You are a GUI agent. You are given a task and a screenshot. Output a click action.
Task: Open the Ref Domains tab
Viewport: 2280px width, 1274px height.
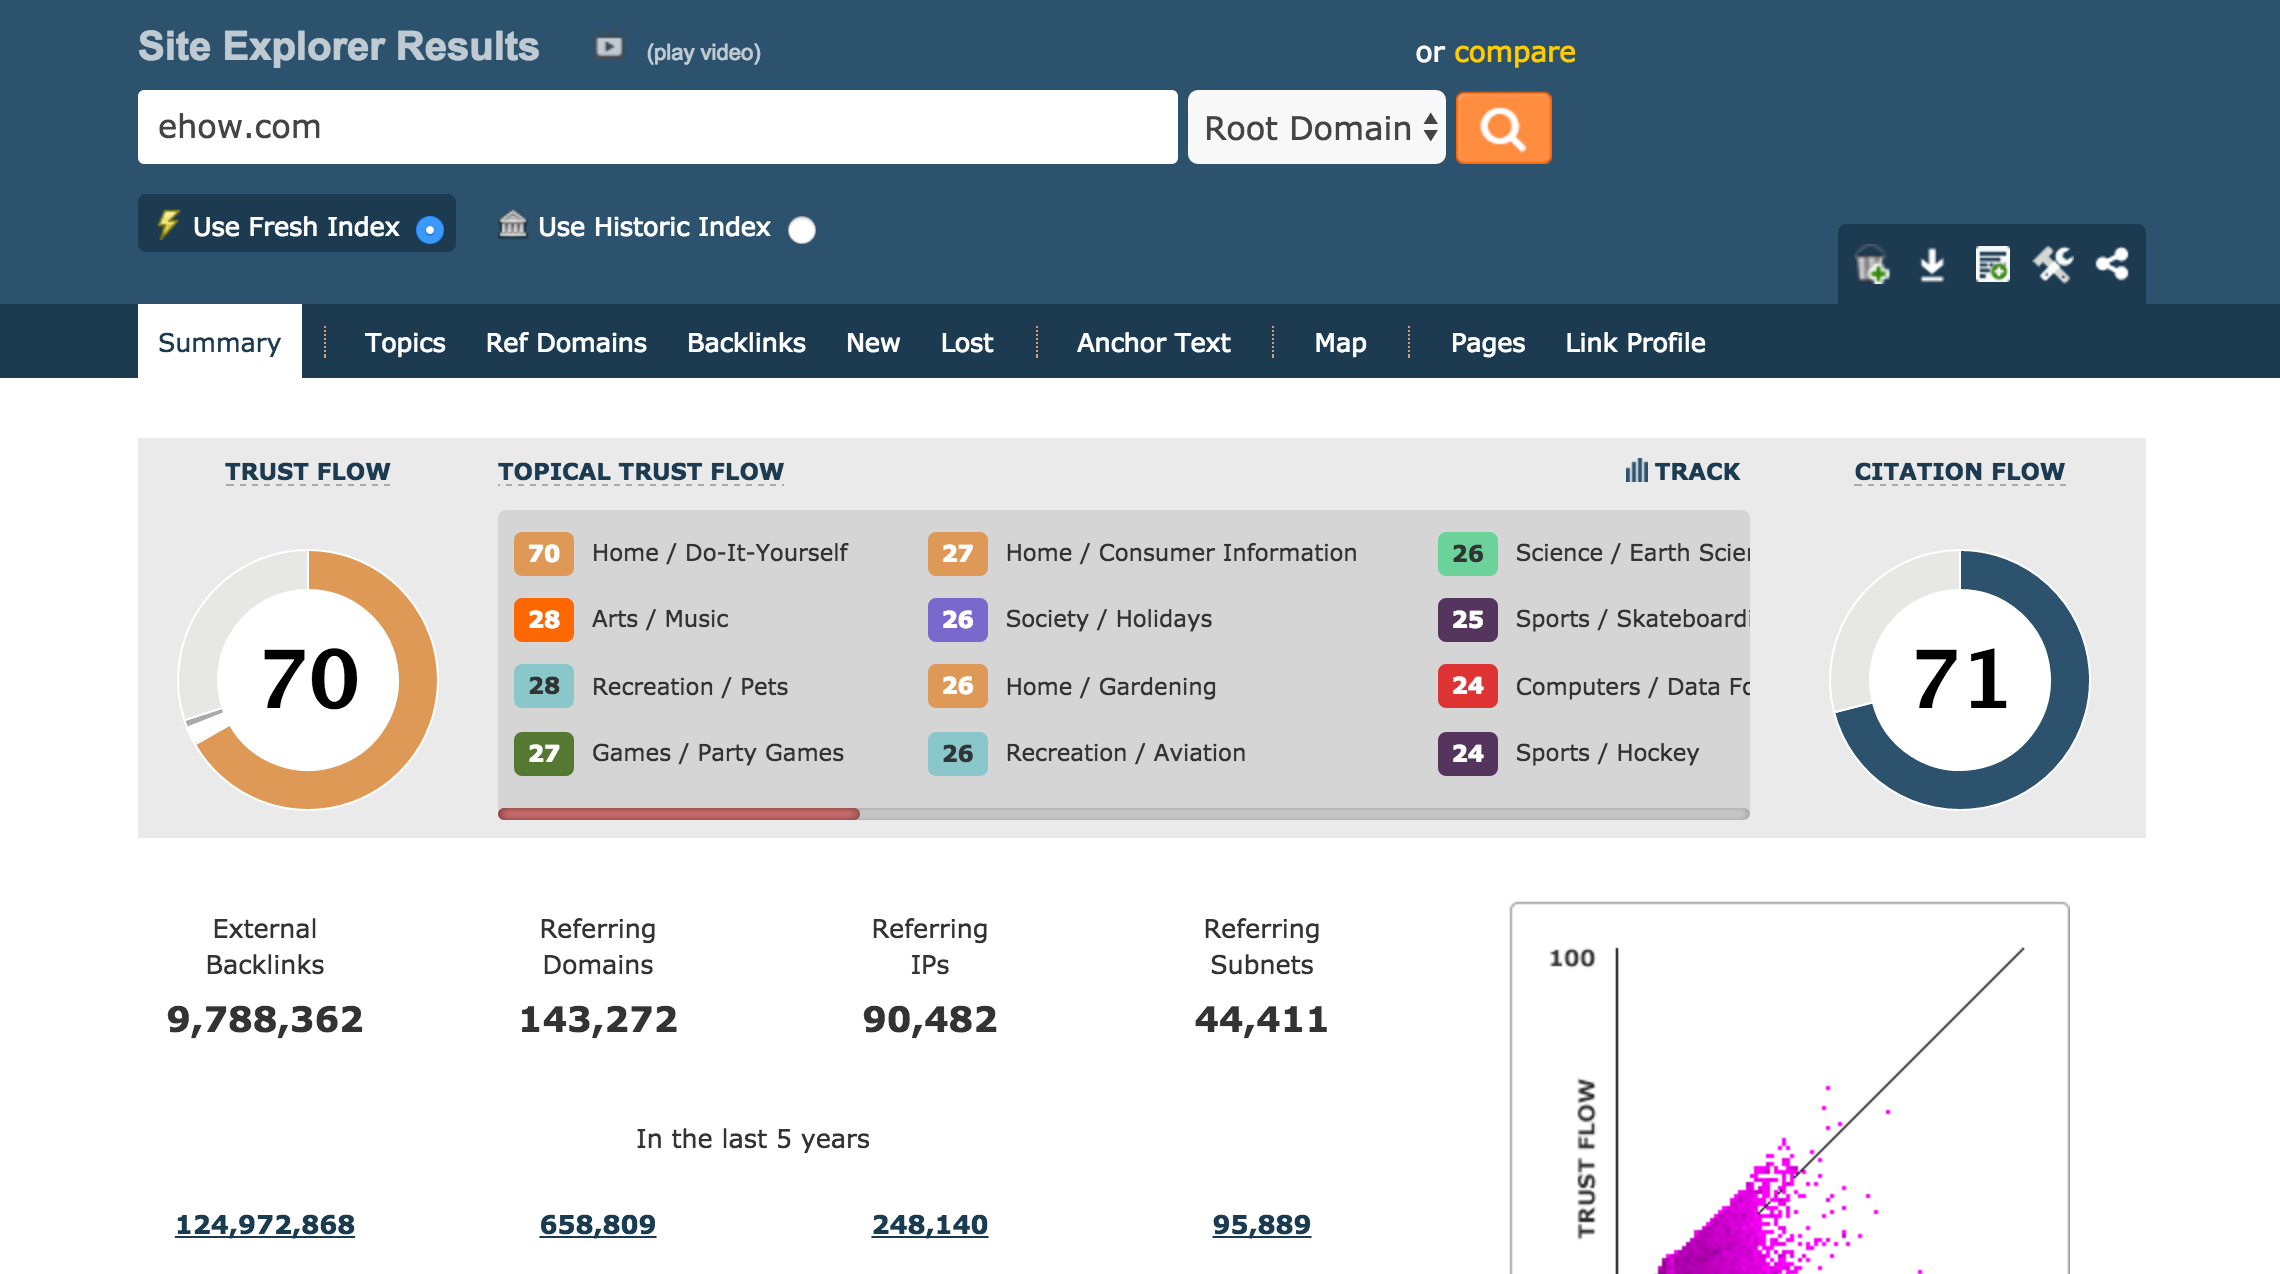(x=566, y=342)
